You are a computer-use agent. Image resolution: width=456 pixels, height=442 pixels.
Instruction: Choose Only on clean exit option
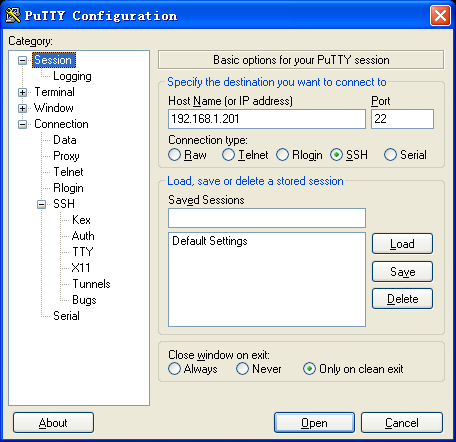(x=309, y=369)
